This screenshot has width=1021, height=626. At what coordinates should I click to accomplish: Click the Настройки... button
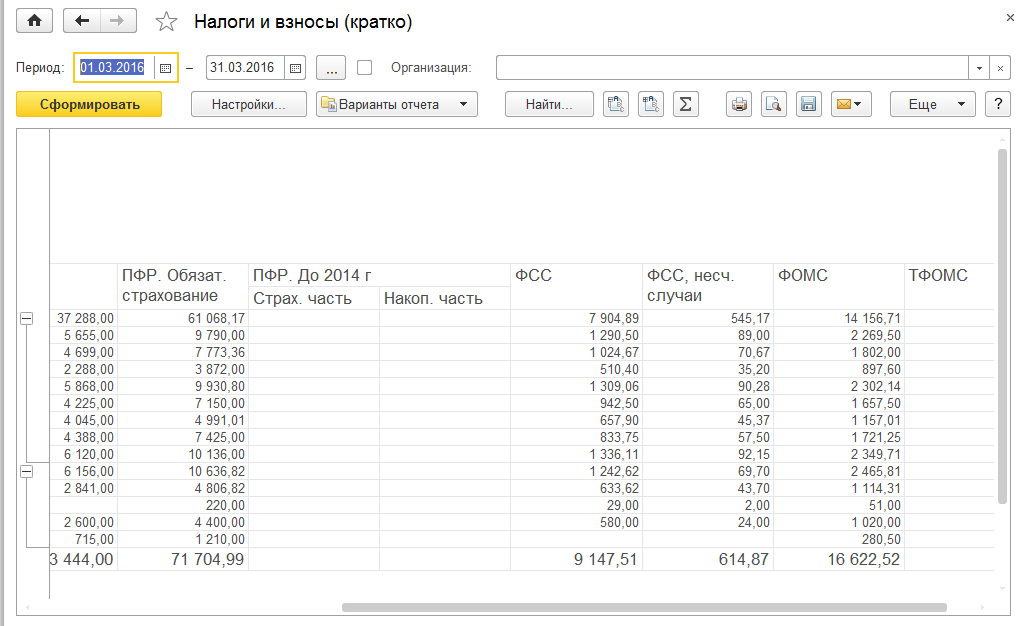pos(249,104)
